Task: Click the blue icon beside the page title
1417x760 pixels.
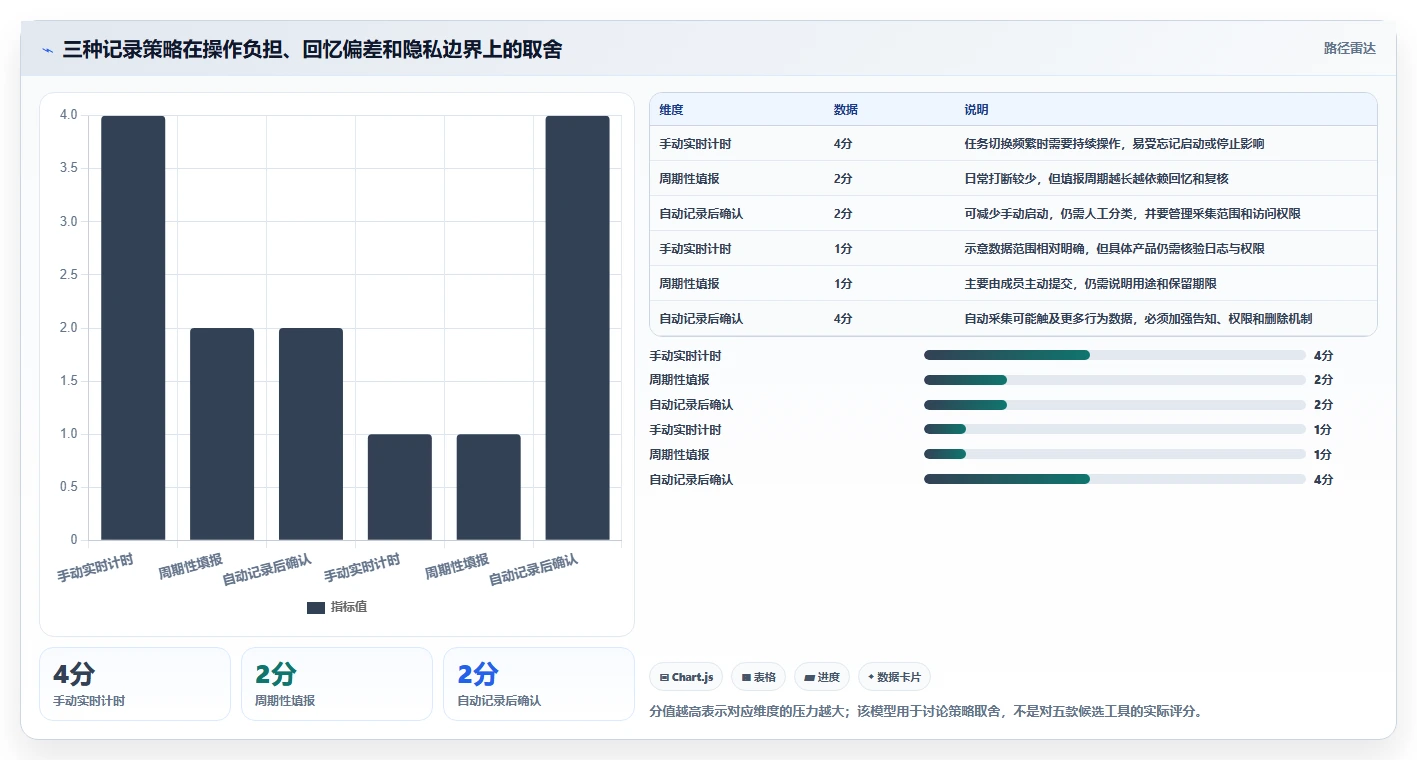Action: coord(48,50)
